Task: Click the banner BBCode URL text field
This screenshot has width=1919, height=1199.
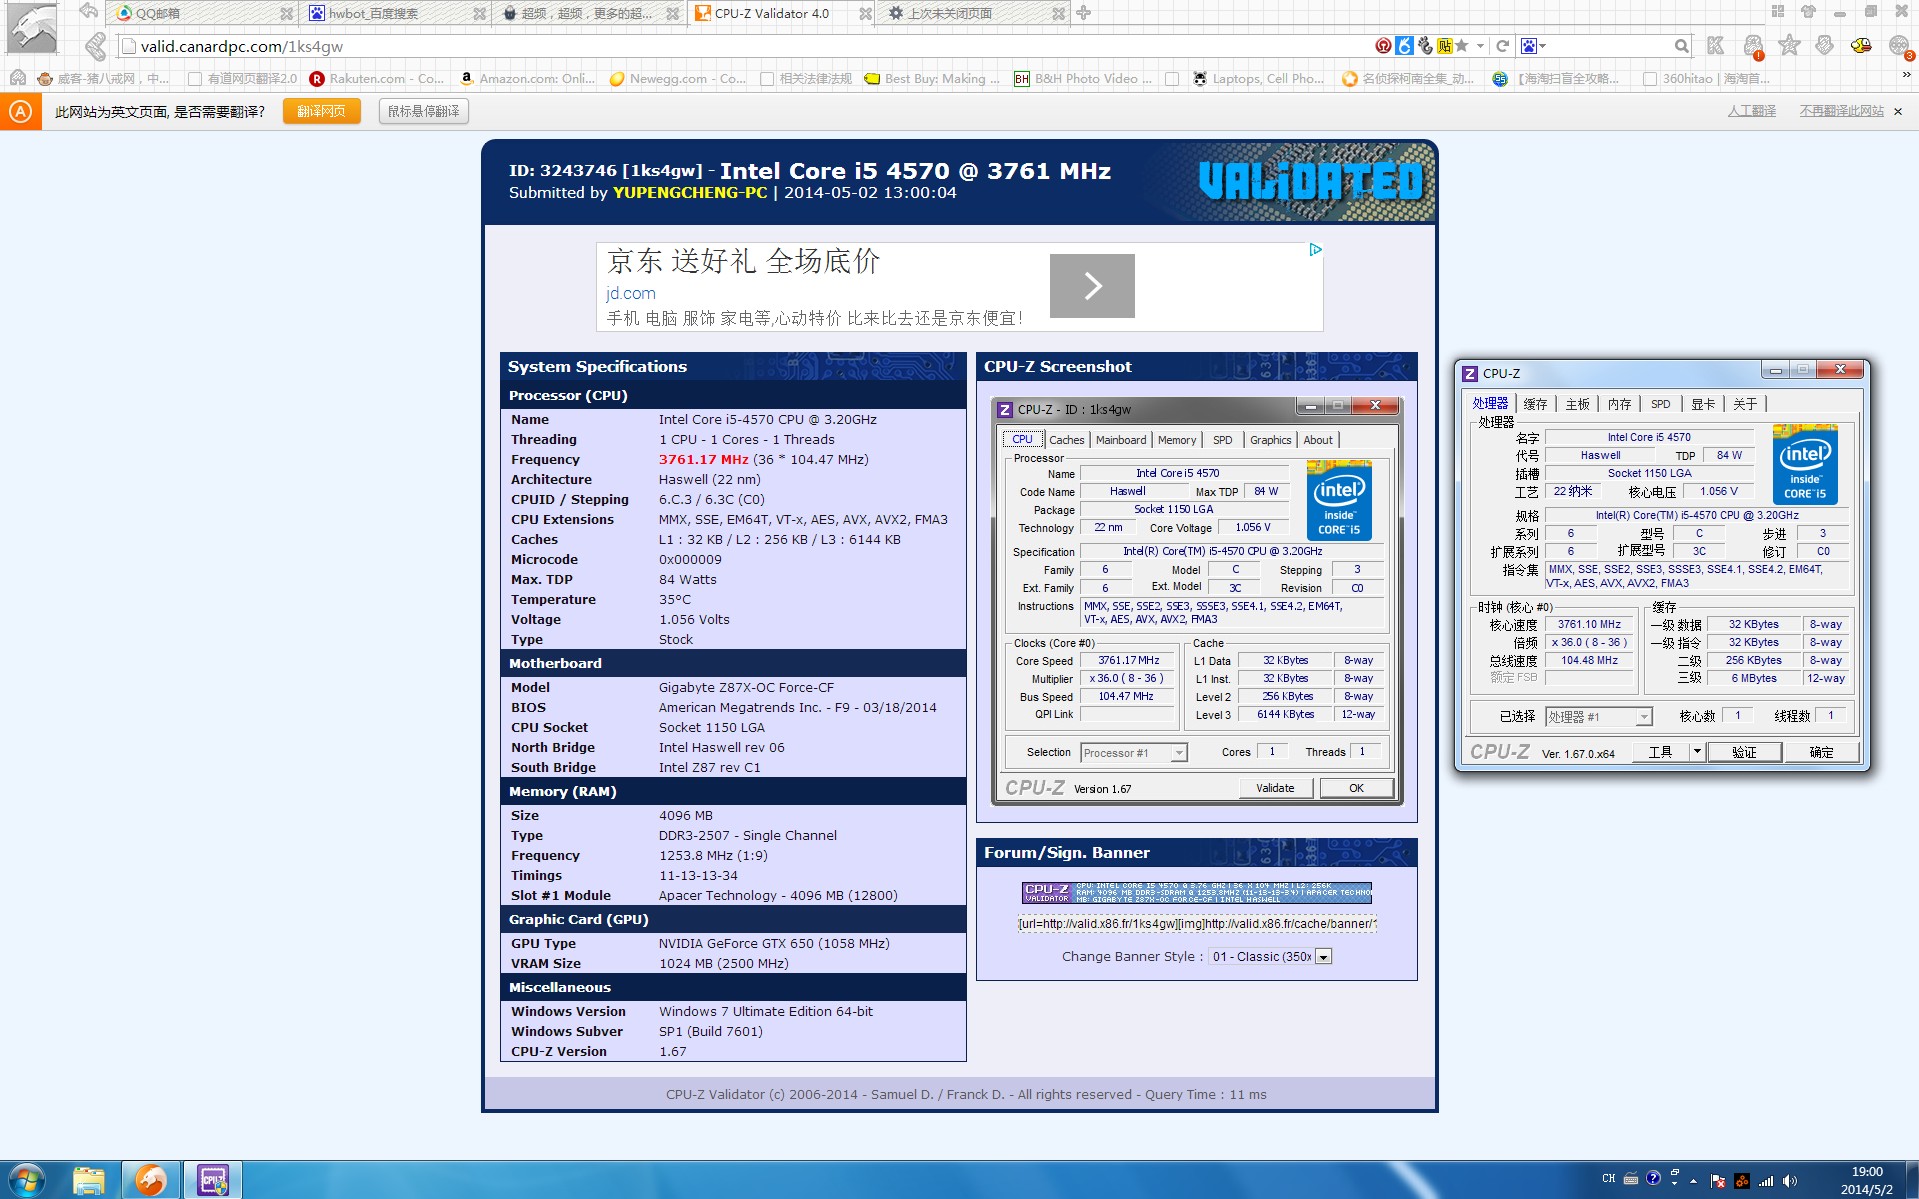Action: pyautogui.click(x=1196, y=923)
